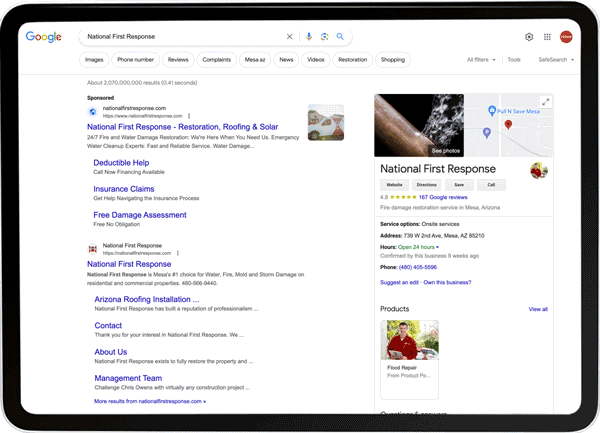Open the sponsored ad van thumbnail
The height and width of the screenshot is (433, 600).
(326, 122)
